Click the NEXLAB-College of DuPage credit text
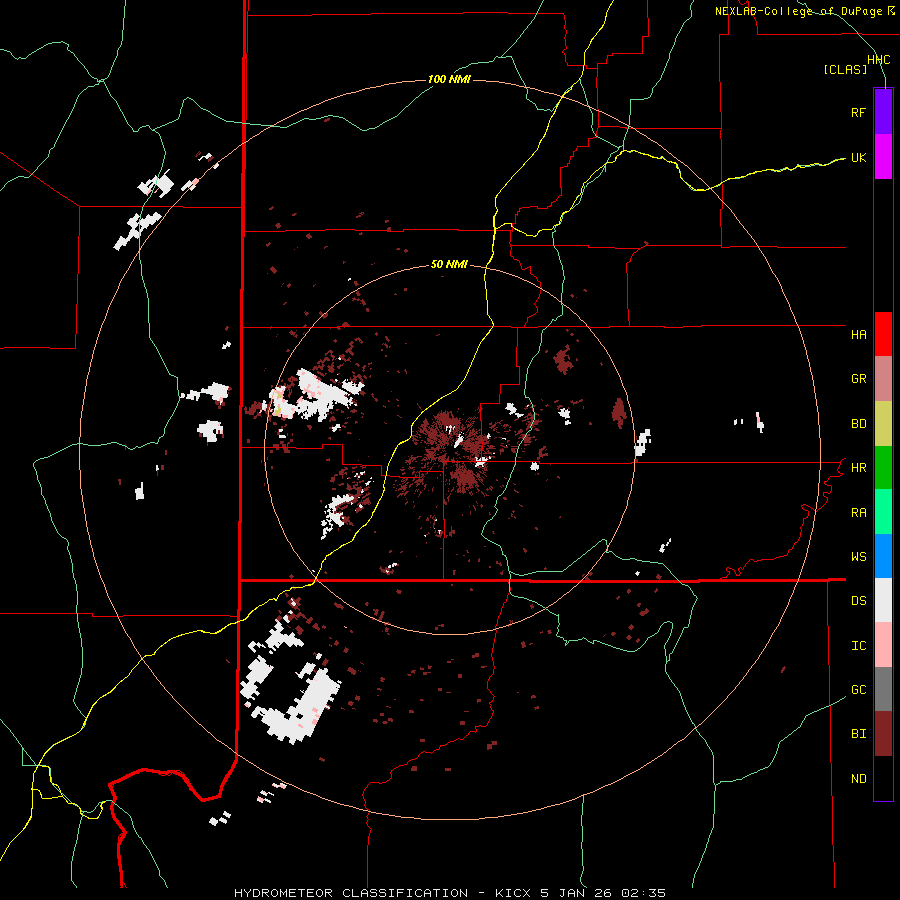Viewport: 900px width, 900px height. (804, 11)
